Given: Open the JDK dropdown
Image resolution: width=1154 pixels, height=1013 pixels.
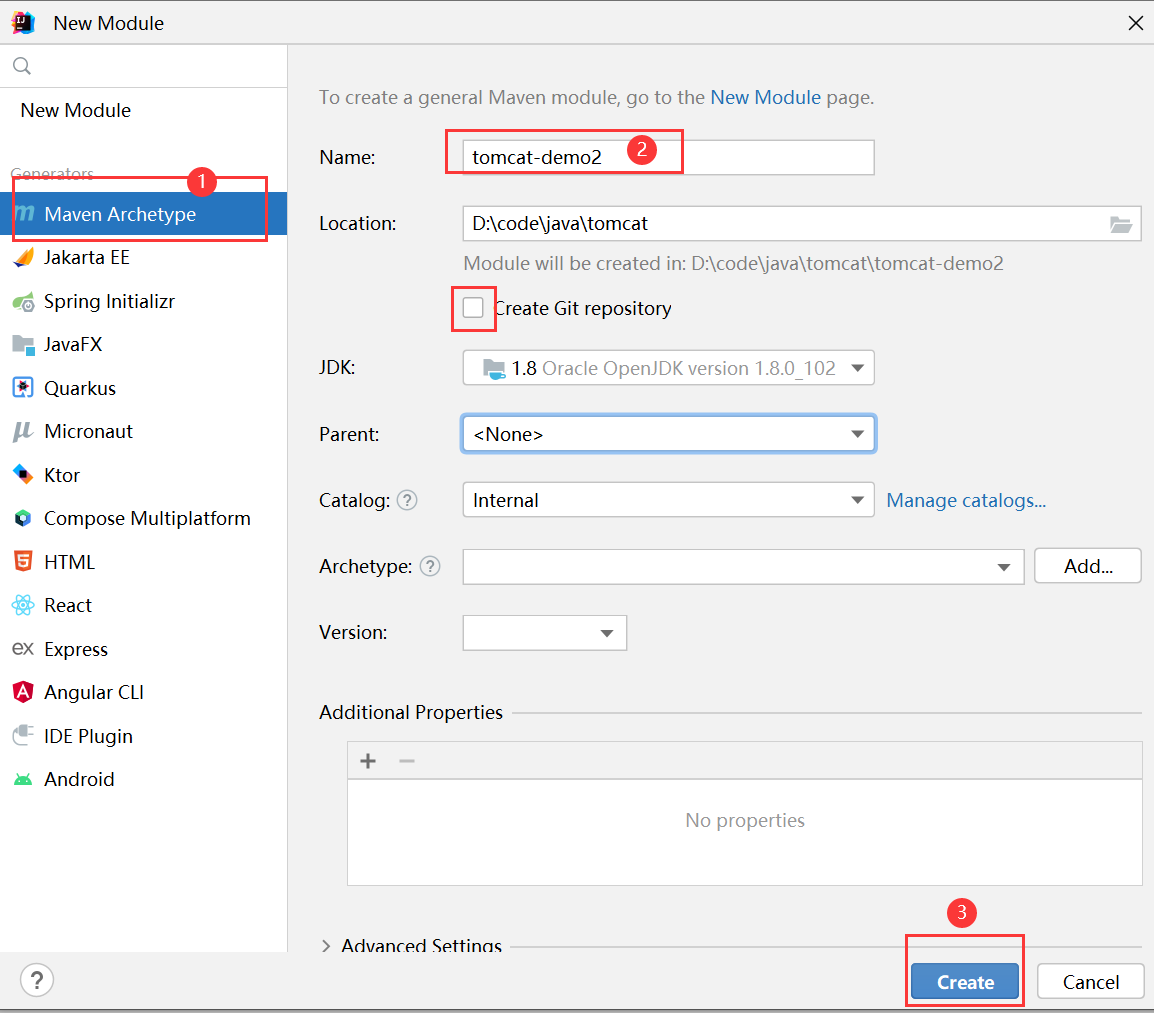Looking at the screenshot, I should coord(668,368).
